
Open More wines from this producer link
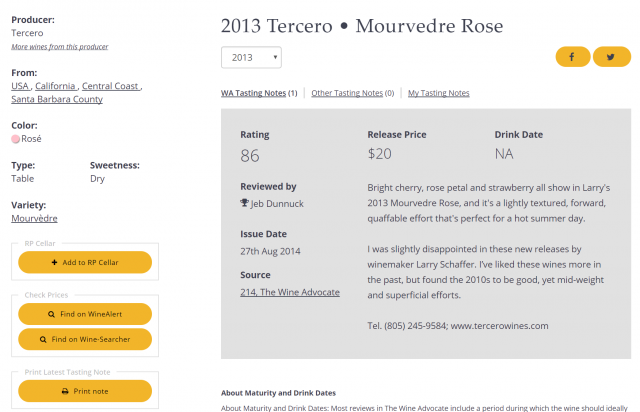[x=60, y=47]
